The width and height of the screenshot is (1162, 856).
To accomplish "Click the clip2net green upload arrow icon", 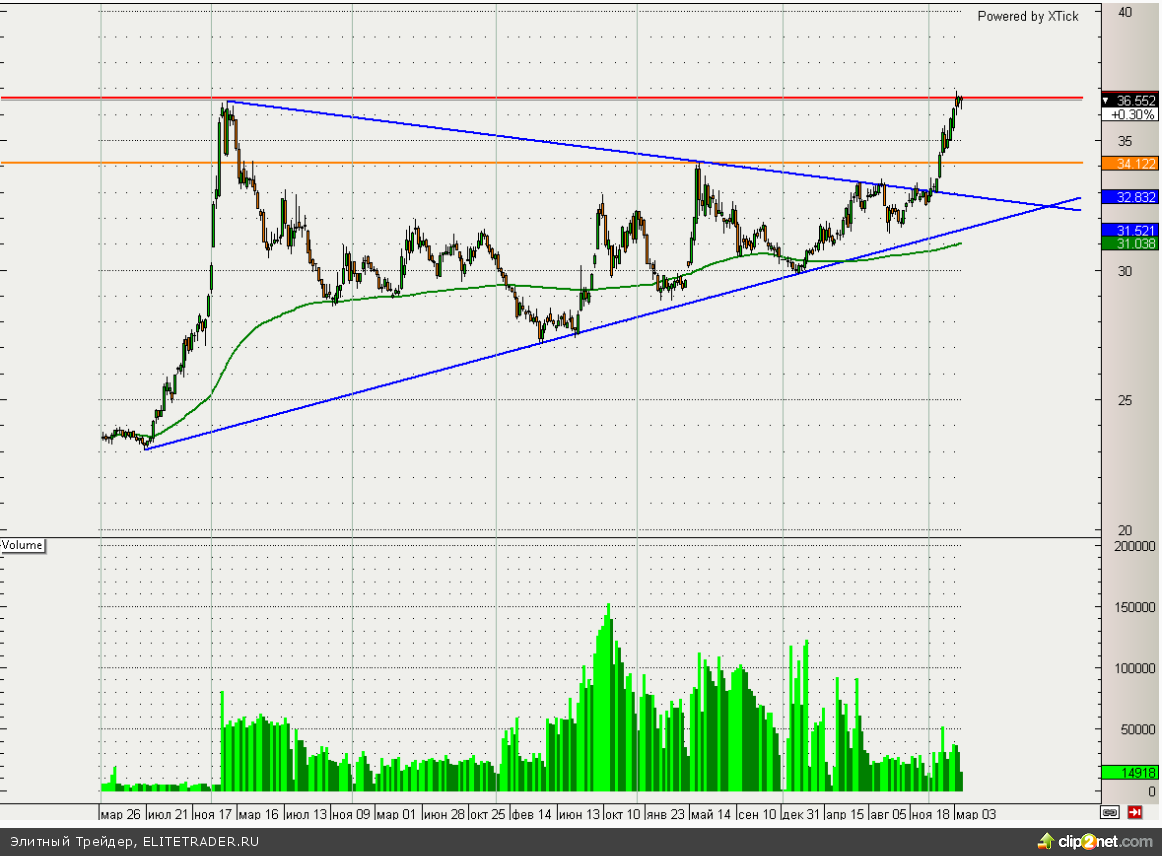I will [x=1046, y=841].
